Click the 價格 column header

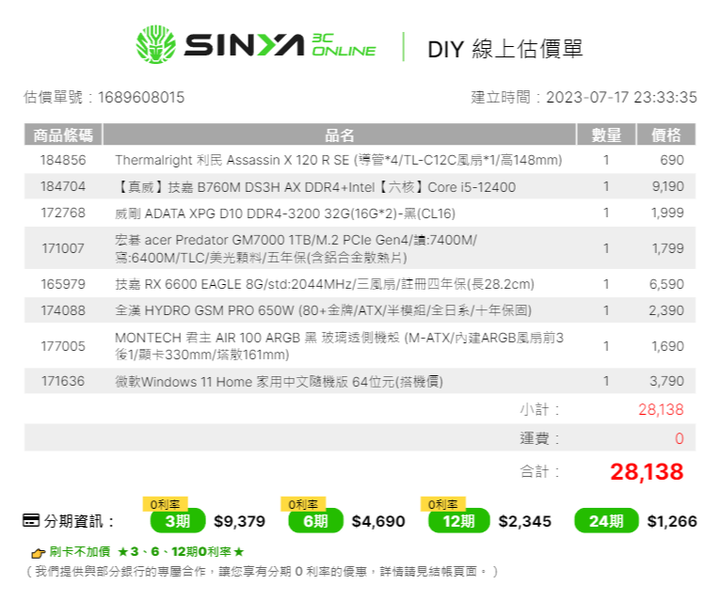tap(666, 135)
